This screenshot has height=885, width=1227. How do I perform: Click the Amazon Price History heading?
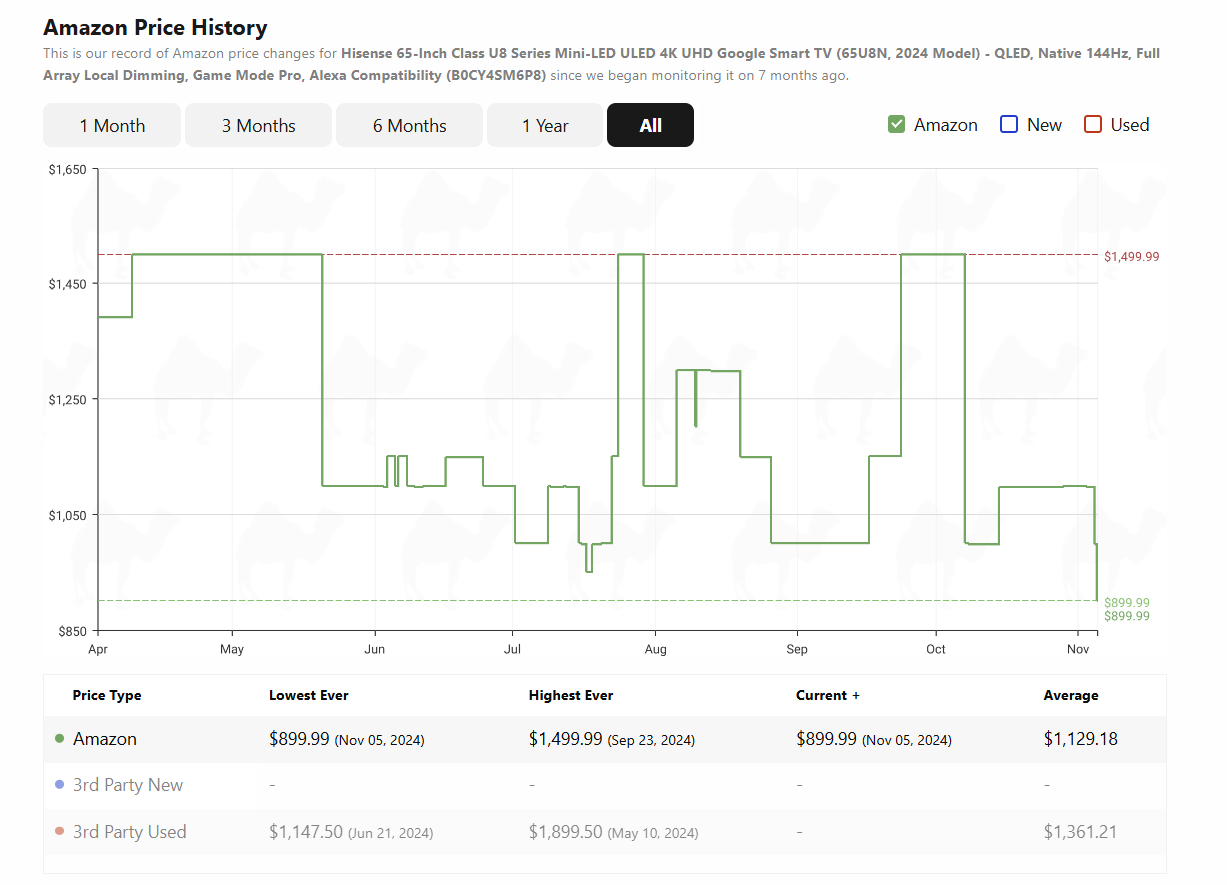click(x=155, y=27)
